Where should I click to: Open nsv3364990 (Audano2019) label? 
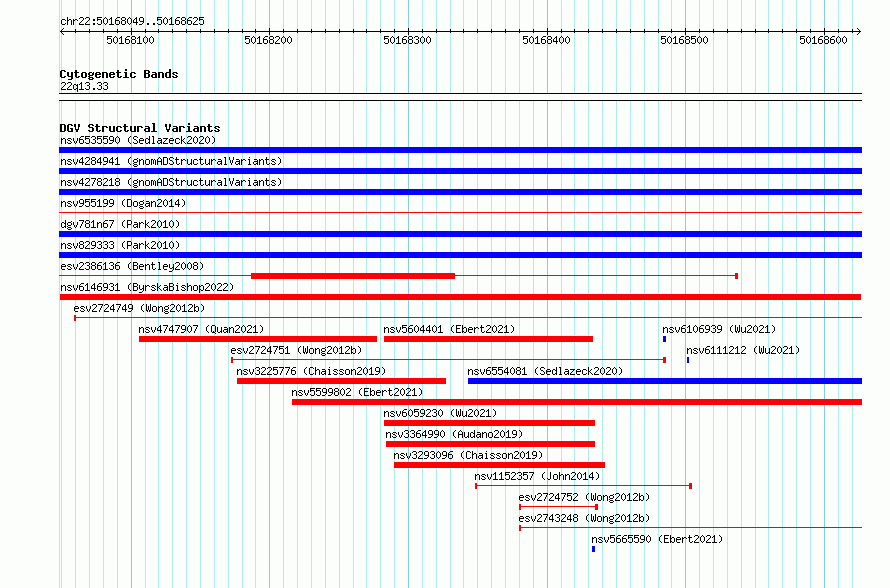(454, 434)
